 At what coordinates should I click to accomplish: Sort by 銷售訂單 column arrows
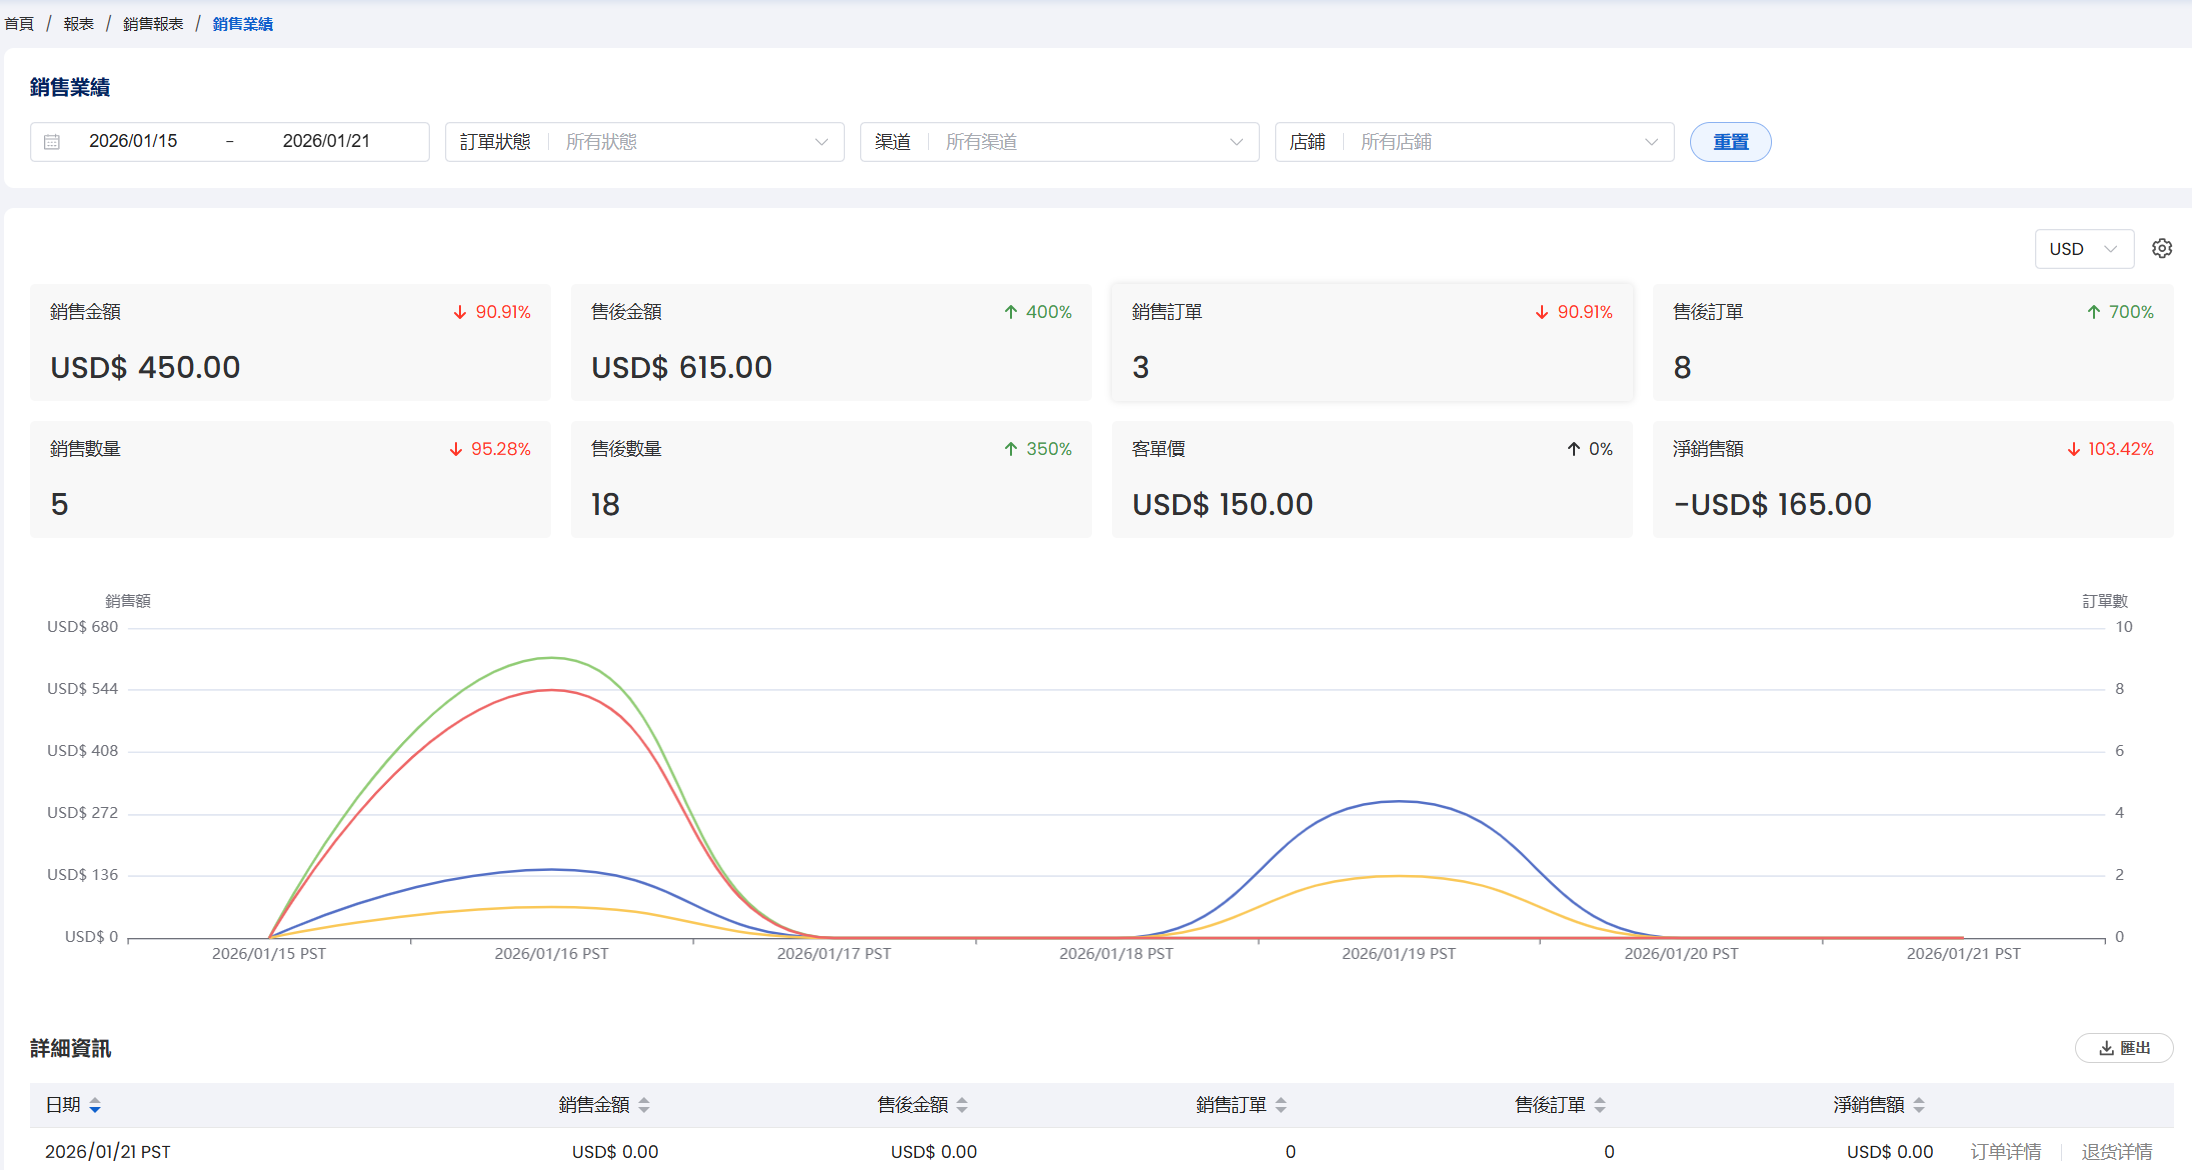(x=1281, y=1105)
